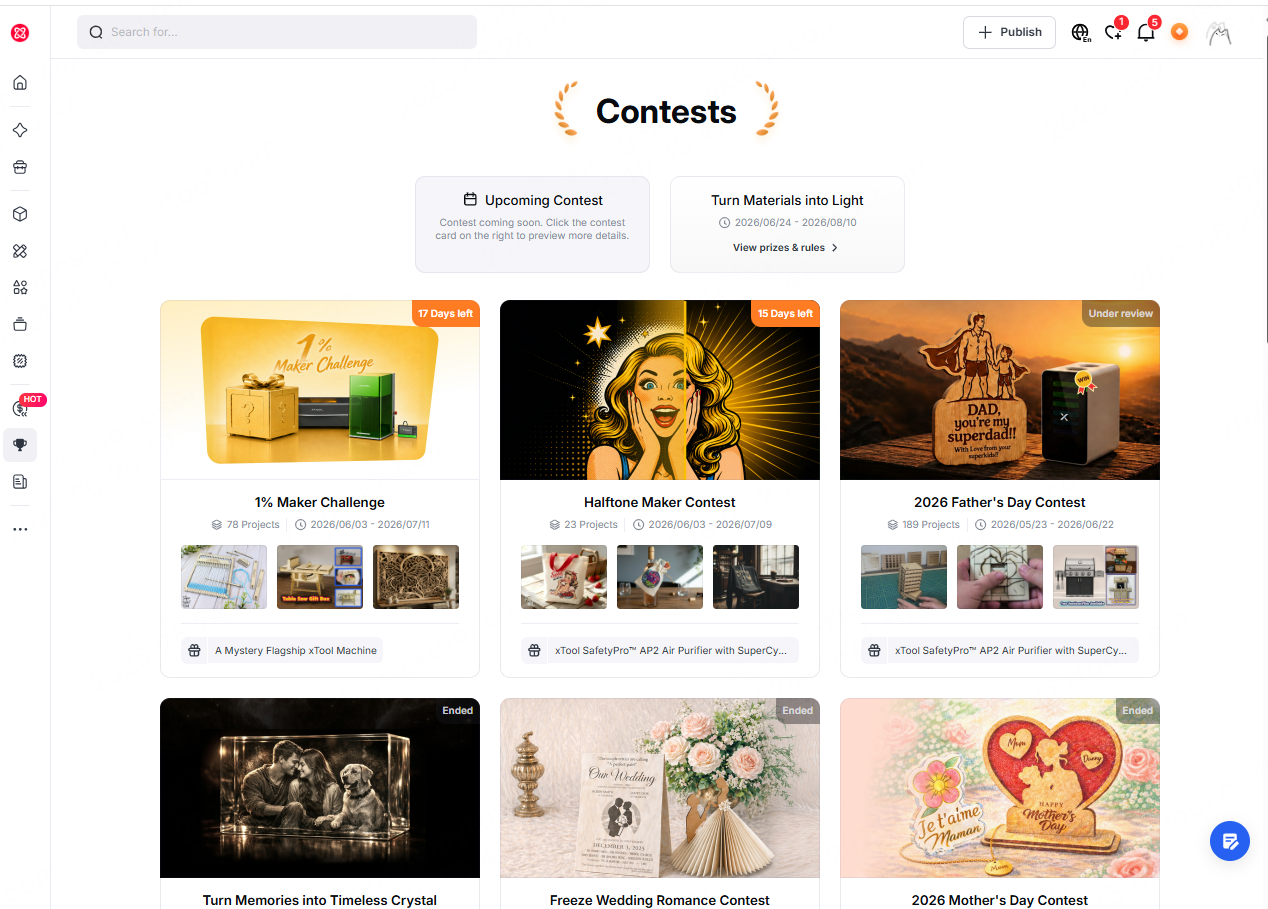Screen dimensions: 1268x909
Task: Click the Search for... input field
Action: coord(277,32)
